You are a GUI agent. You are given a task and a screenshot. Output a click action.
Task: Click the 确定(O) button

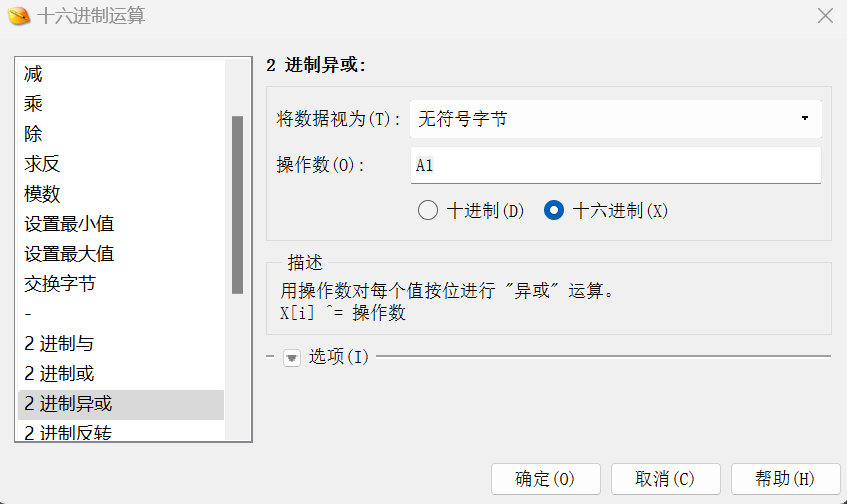pyautogui.click(x=546, y=479)
